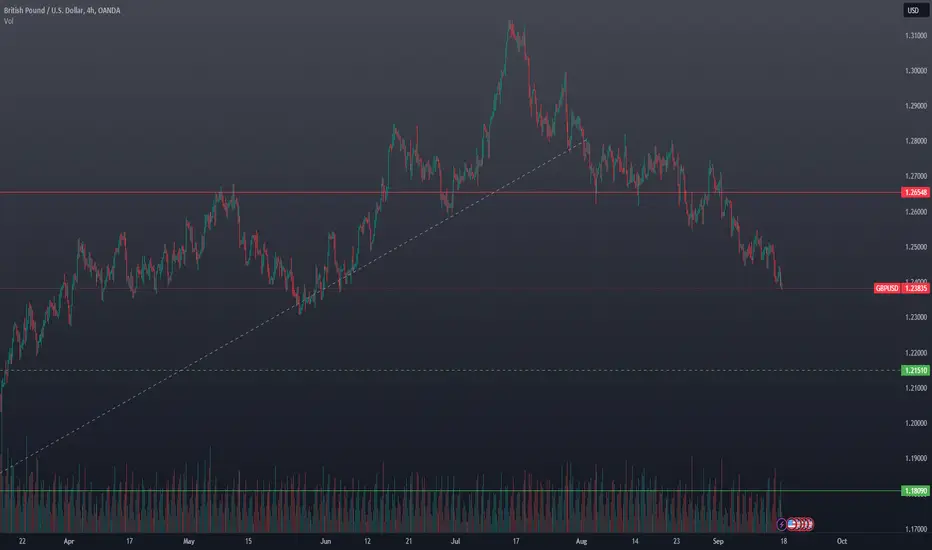The height and width of the screenshot is (550, 932).
Task: Click the Apr label on time axis
Action: [69, 541]
